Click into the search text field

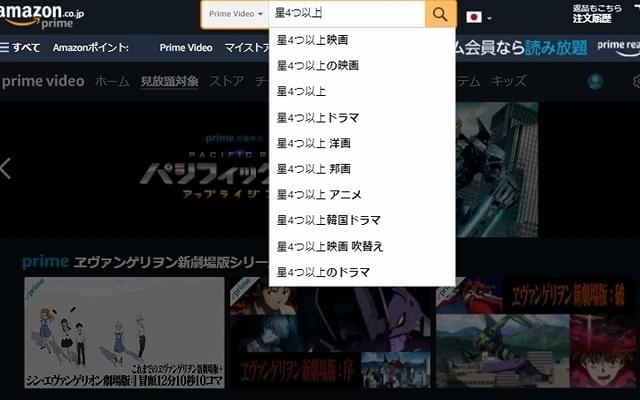tap(347, 13)
